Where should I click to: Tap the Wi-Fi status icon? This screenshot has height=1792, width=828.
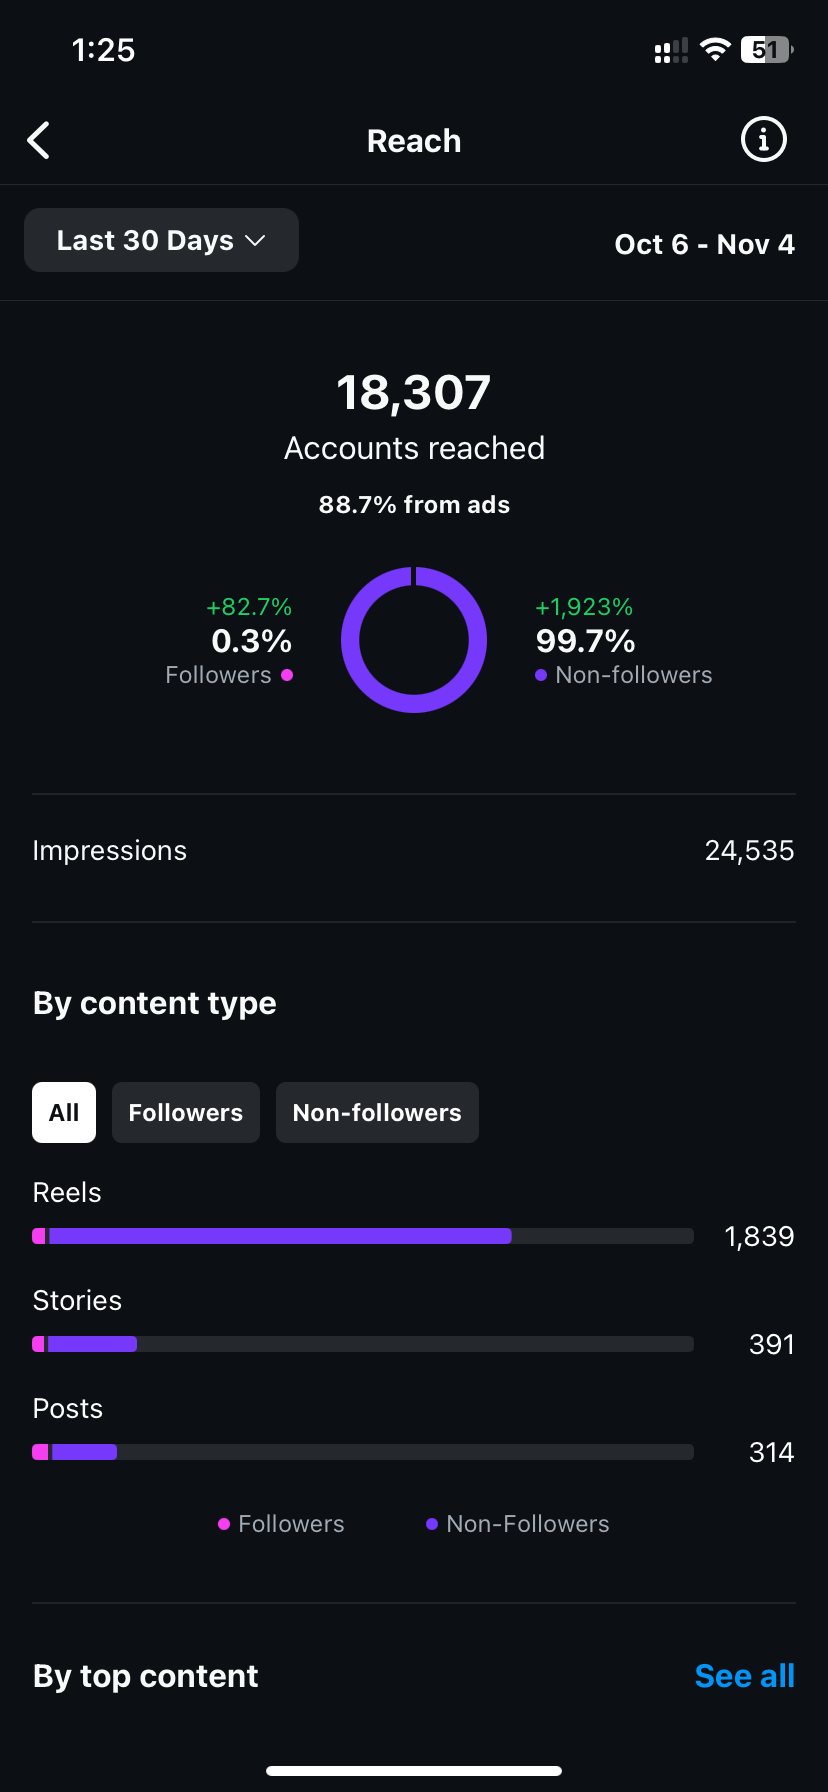715,50
